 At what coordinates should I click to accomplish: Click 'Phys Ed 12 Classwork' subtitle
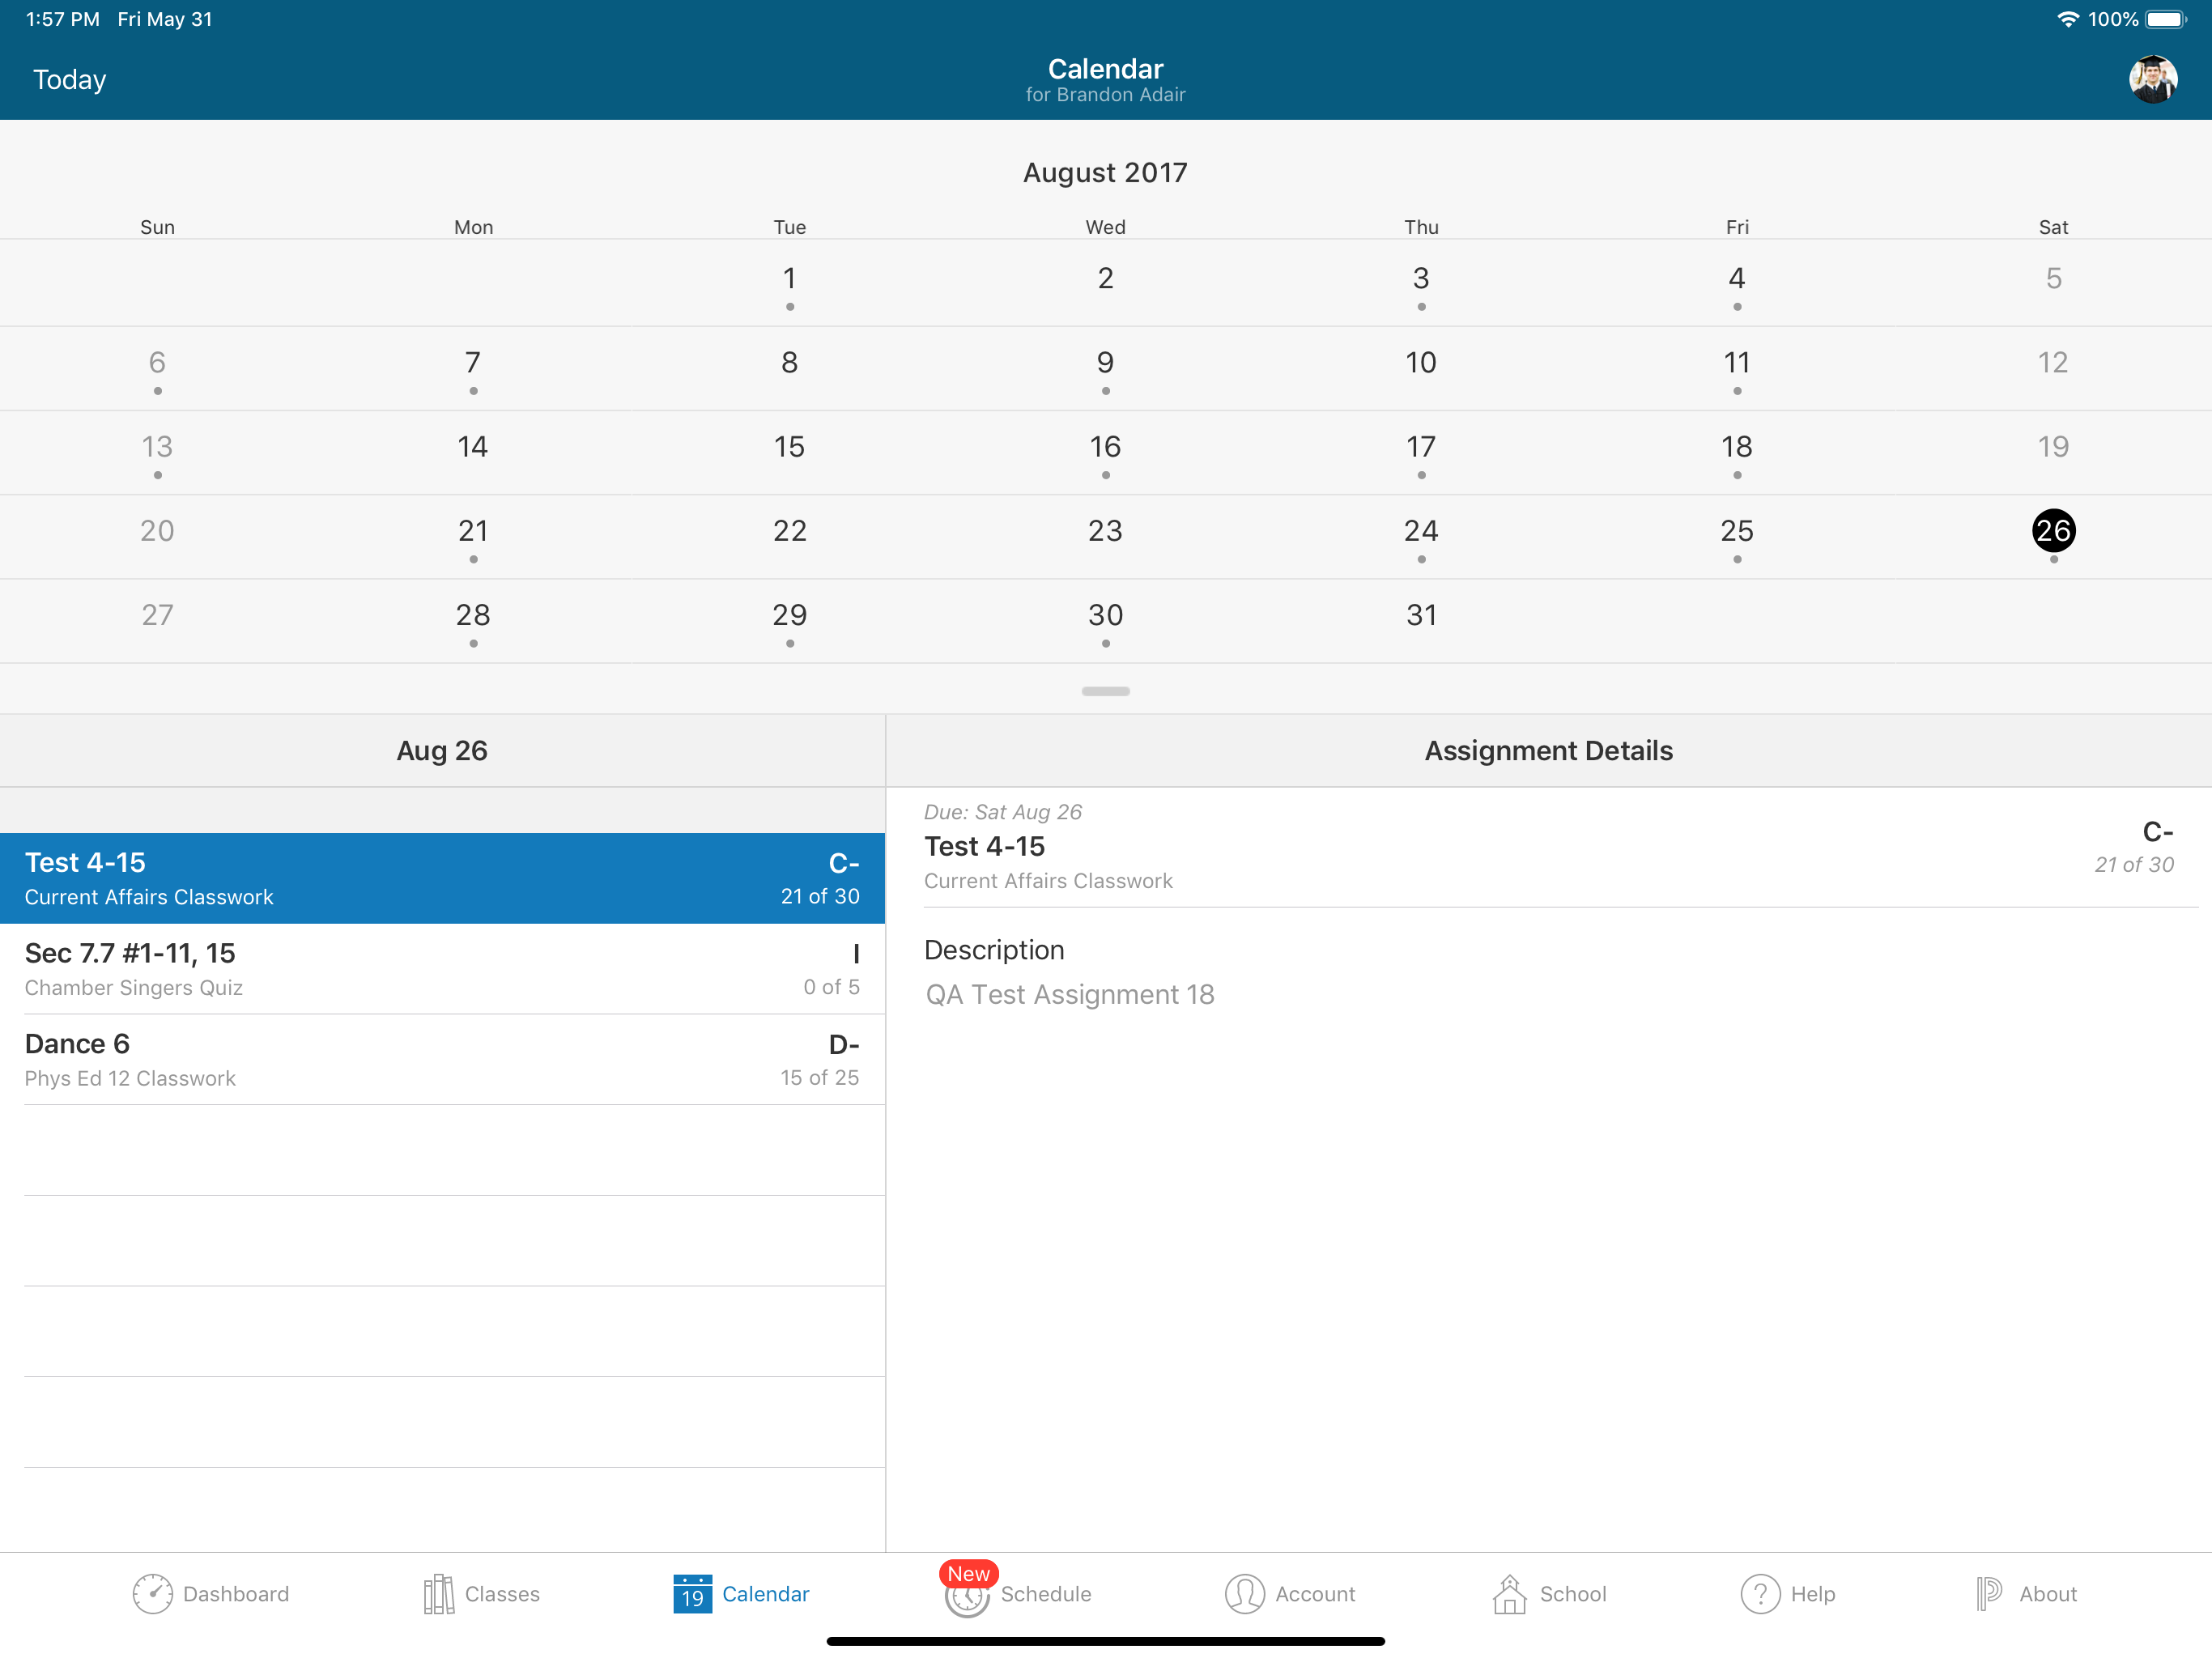(130, 1079)
